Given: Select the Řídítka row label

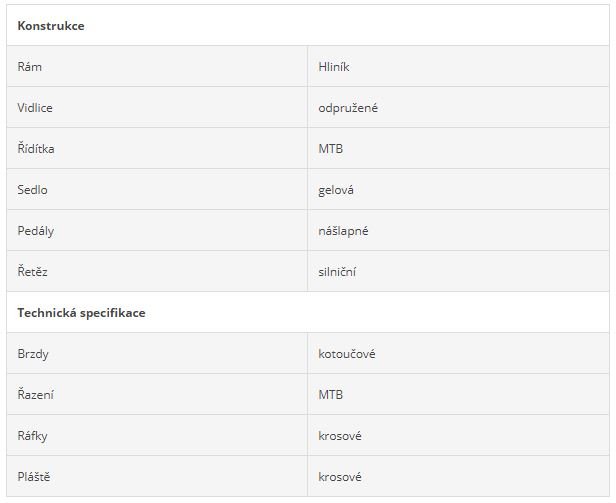Looking at the screenshot, I should (36, 149).
